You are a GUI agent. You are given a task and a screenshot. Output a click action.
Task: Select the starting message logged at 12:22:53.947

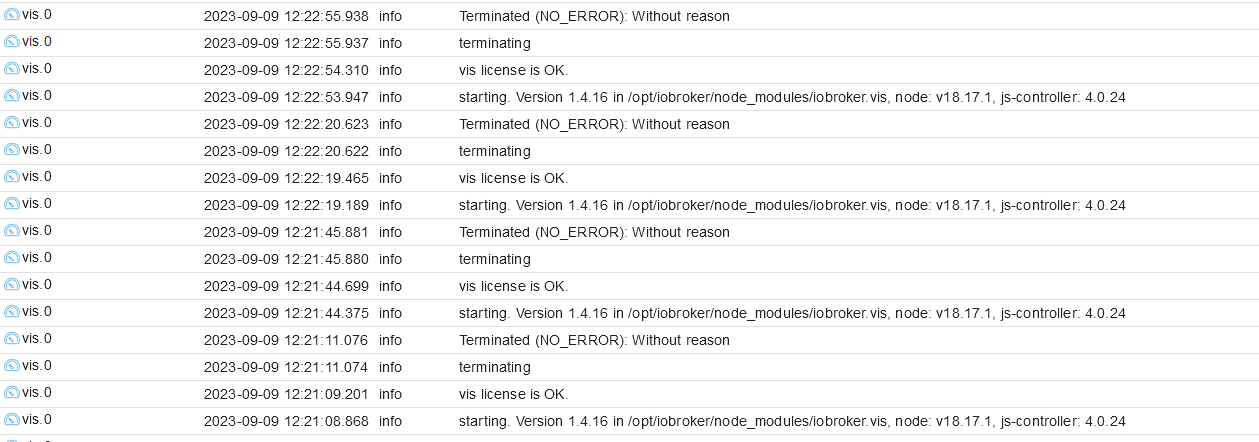click(x=792, y=97)
